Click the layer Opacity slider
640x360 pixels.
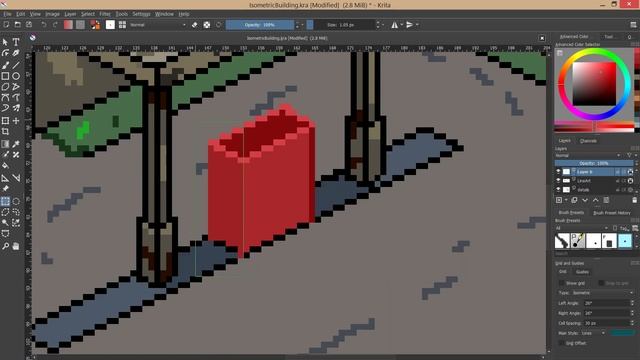(594, 163)
